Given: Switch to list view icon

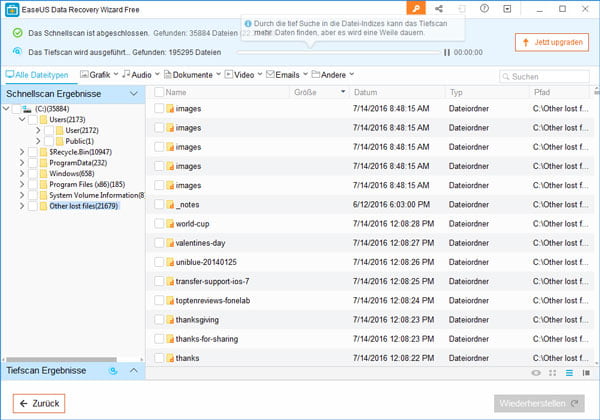Looking at the screenshot, I should coord(569,373).
